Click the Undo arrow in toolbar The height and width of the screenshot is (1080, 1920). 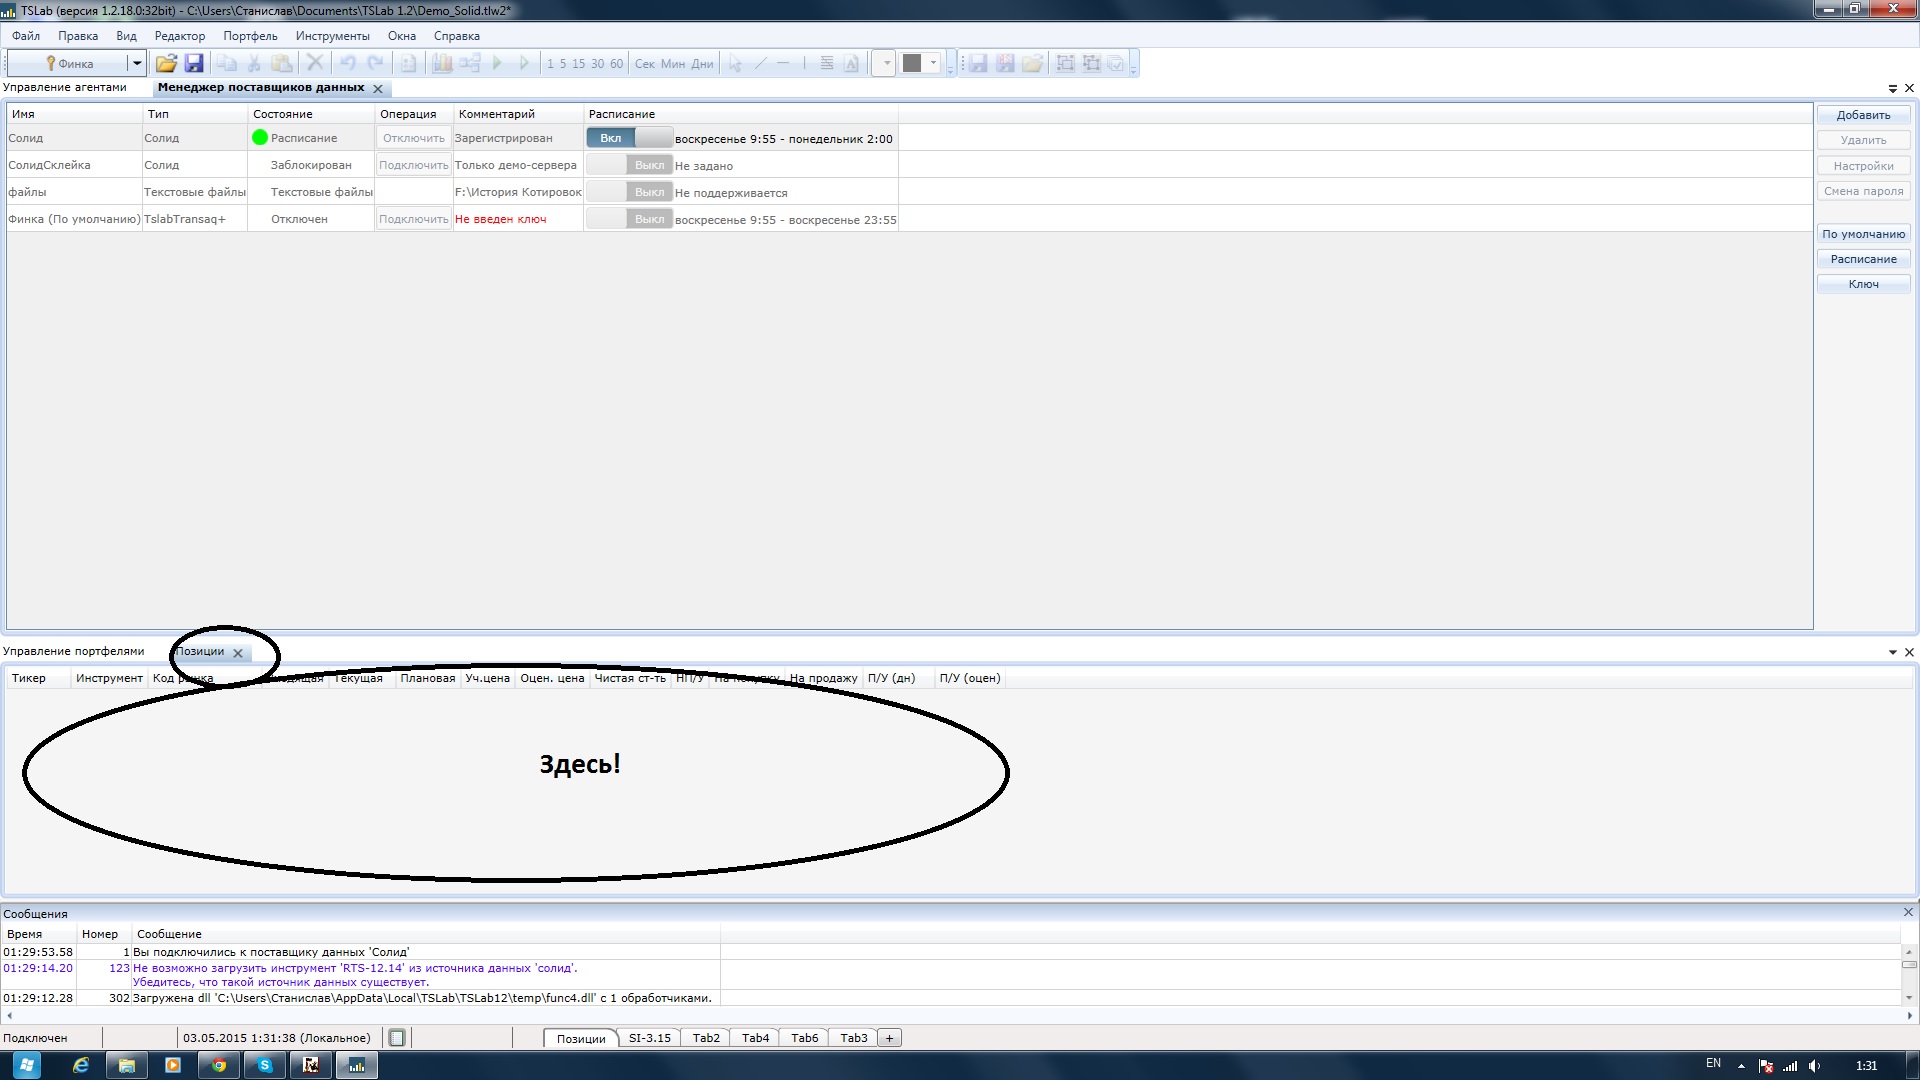[x=348, y=63]
